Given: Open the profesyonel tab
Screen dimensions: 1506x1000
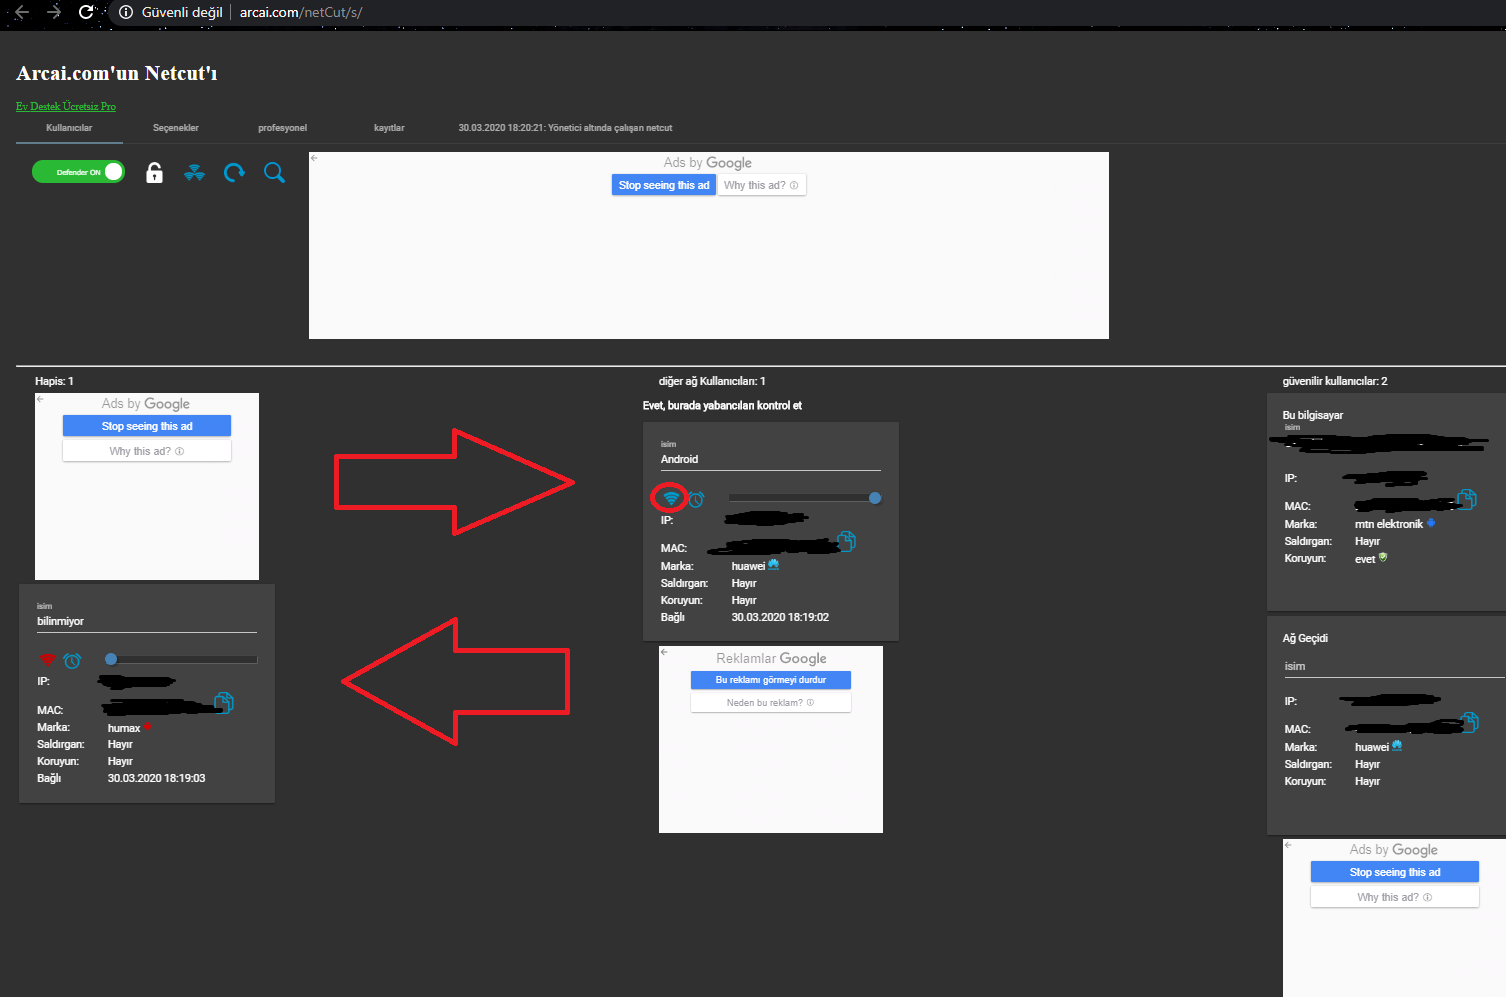Looking at the screenshot, I should [283, 128].
